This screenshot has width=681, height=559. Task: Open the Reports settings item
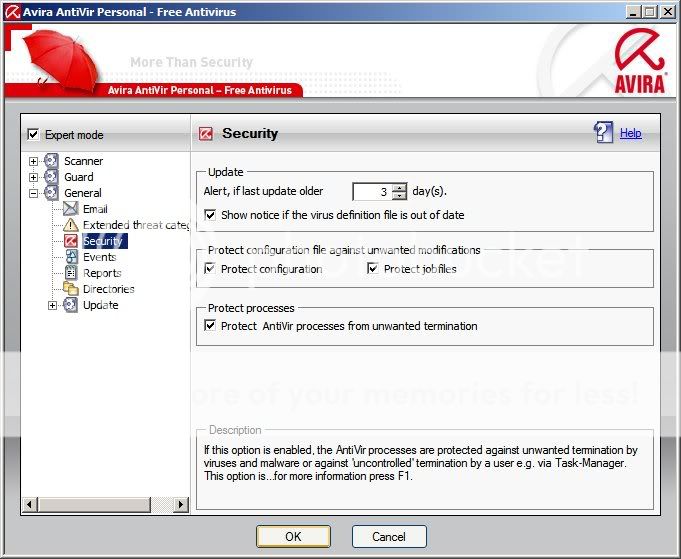102,273
